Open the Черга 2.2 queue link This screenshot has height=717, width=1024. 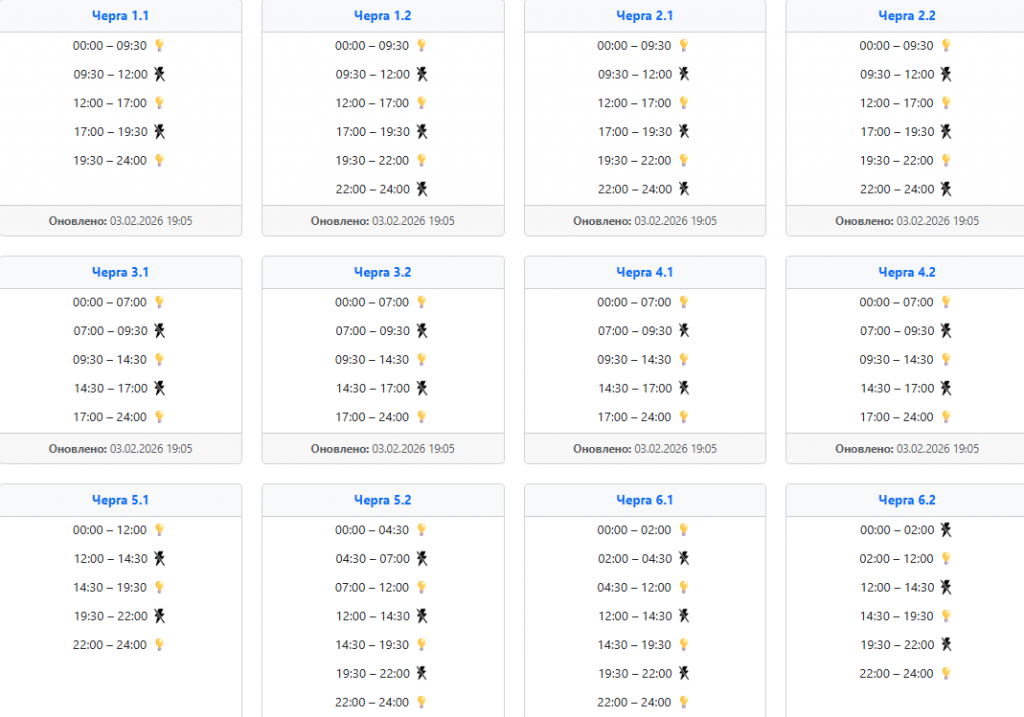(907, 16)
